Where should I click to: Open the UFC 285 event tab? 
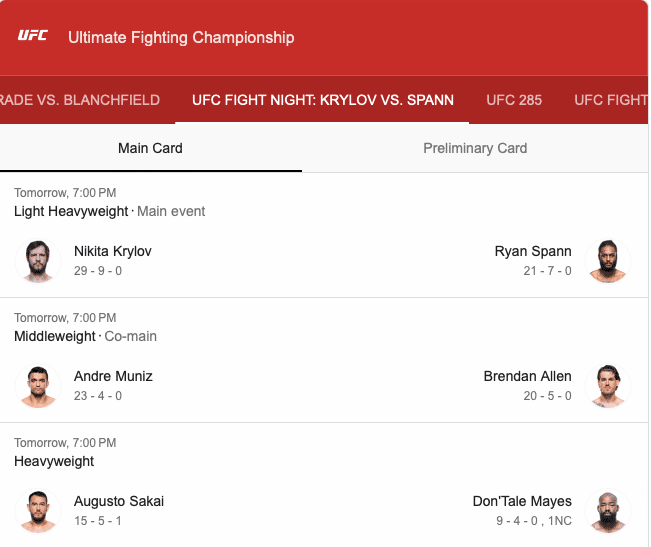[x=514, y=100]
